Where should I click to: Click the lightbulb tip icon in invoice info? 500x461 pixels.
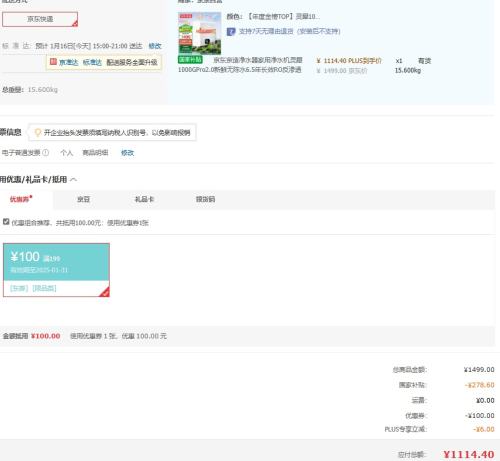point(38,133)
